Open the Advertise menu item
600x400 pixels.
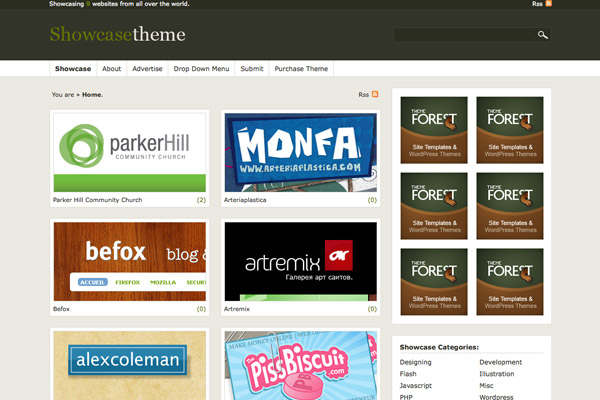(x=147, y=69)
